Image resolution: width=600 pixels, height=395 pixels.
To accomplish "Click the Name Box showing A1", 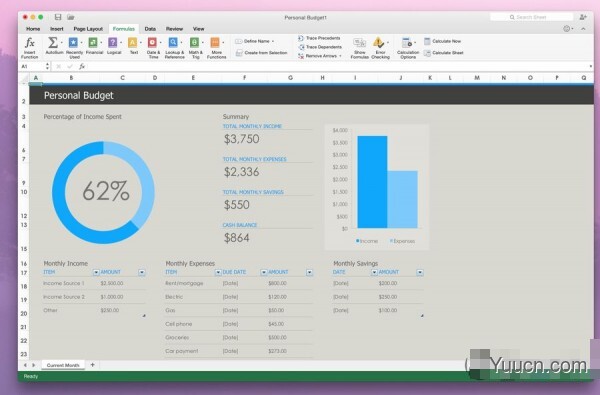I will (32, 67).
